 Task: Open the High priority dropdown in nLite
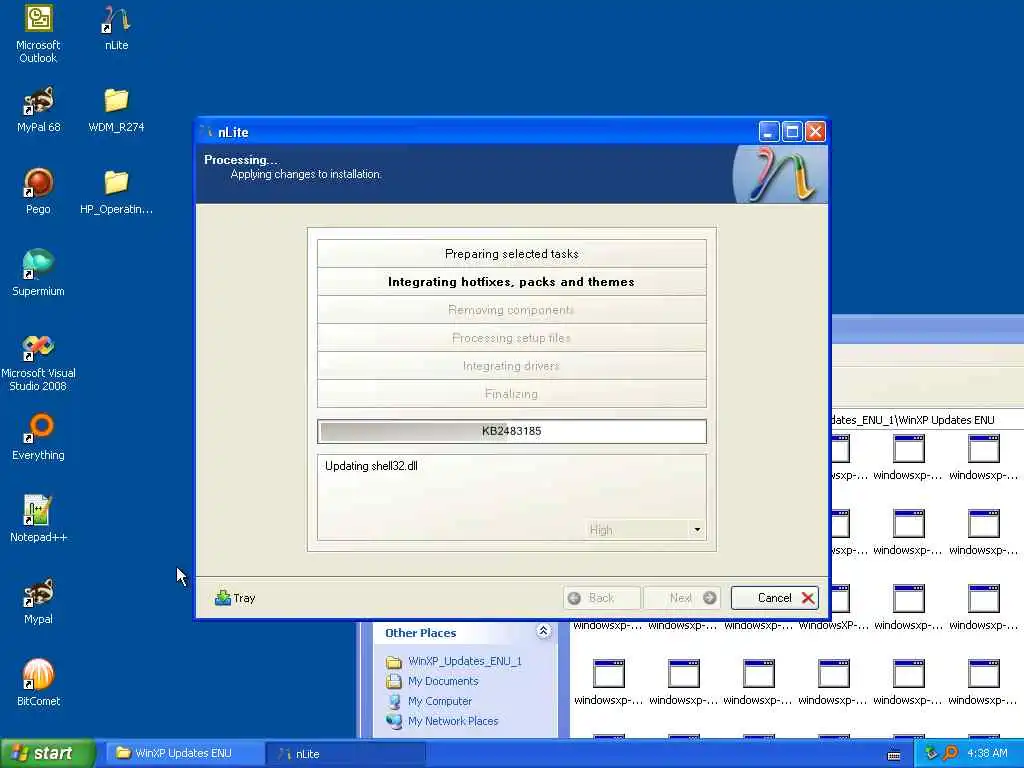(x=697, y=530)
